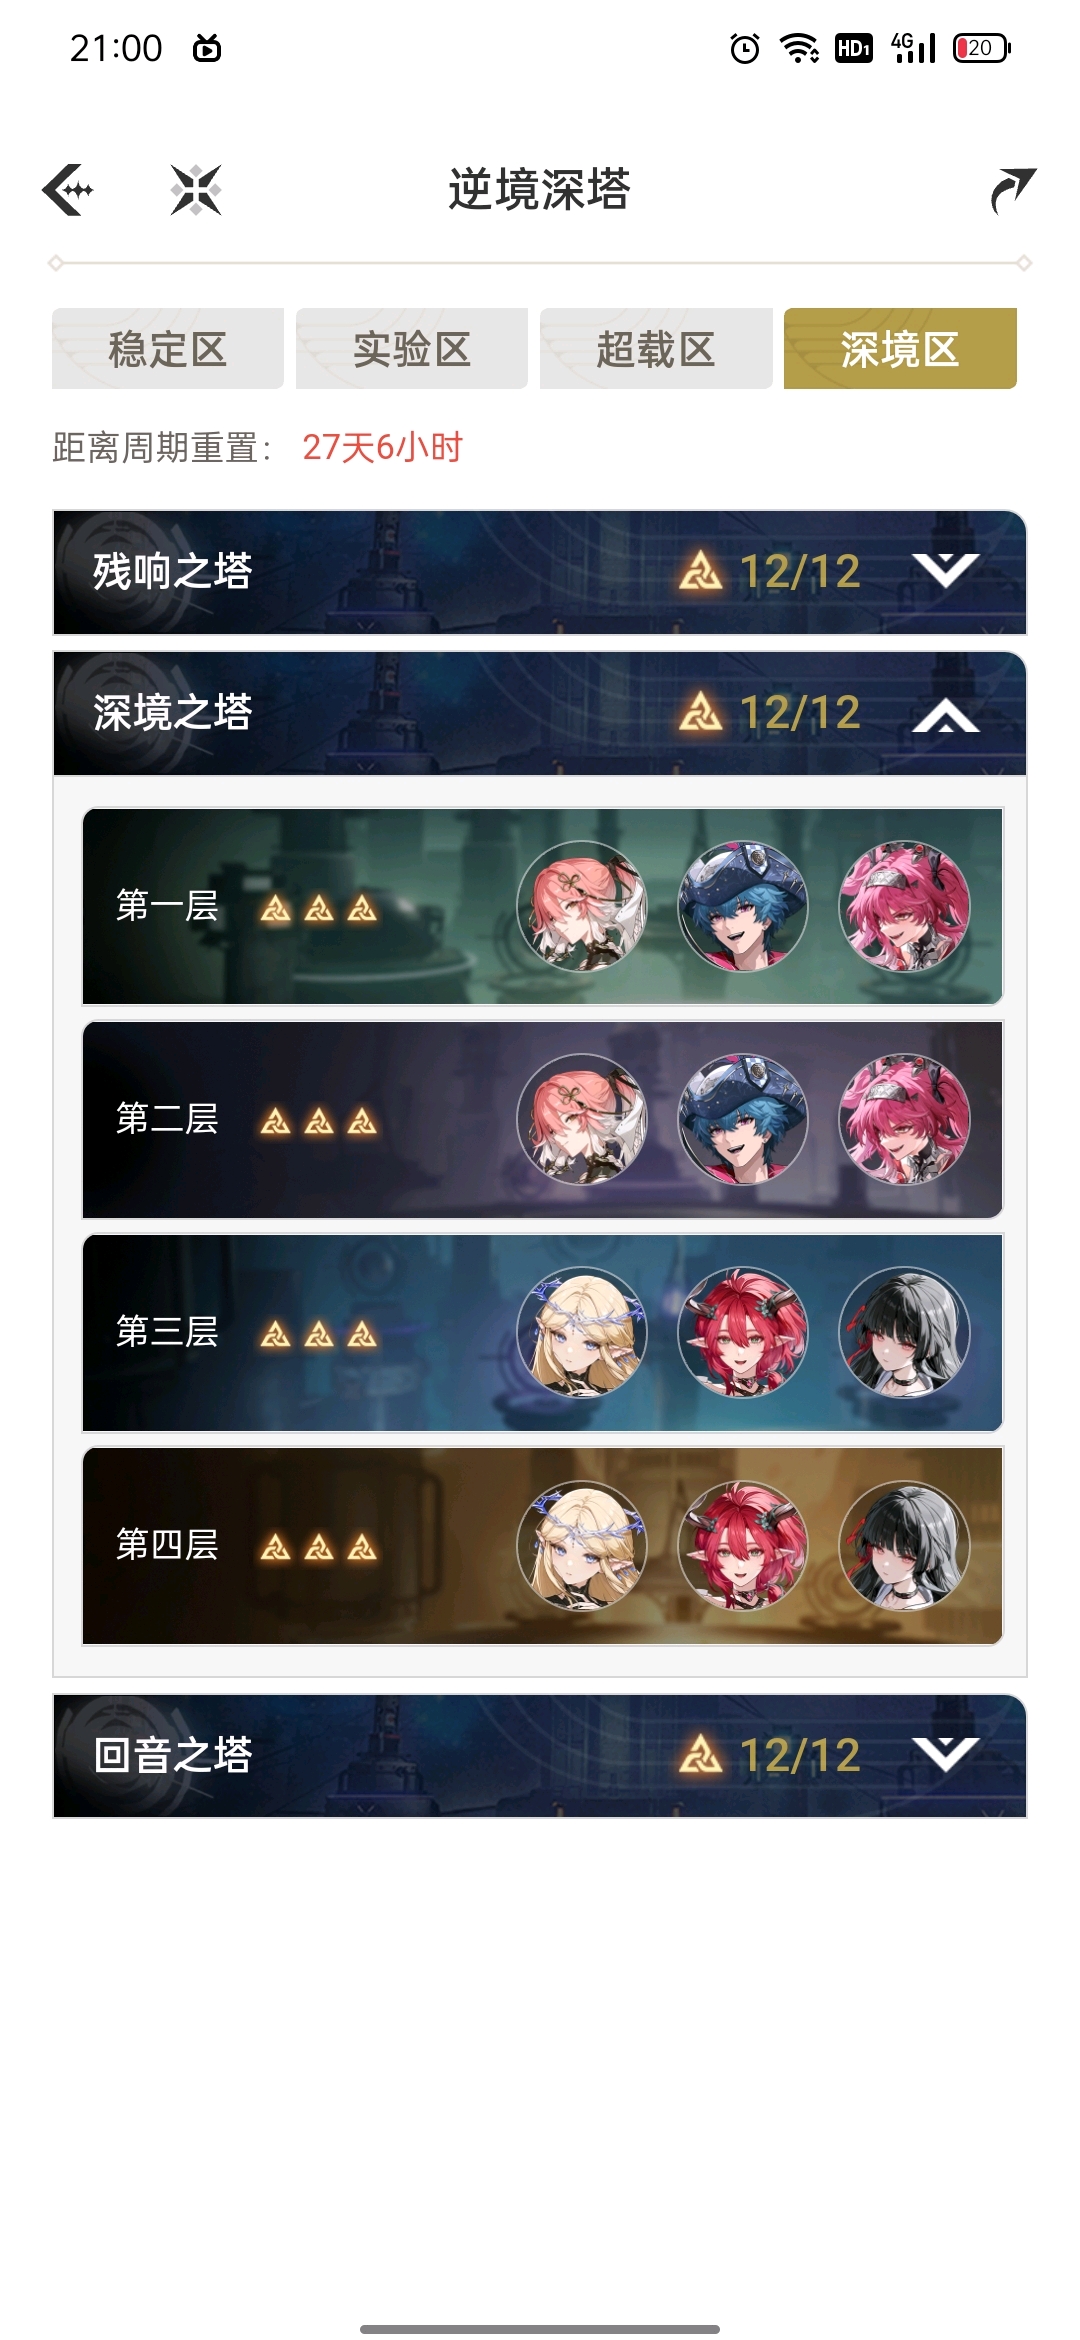
Task: Tap the crossed-star home icon
Action: coord(196,190)
